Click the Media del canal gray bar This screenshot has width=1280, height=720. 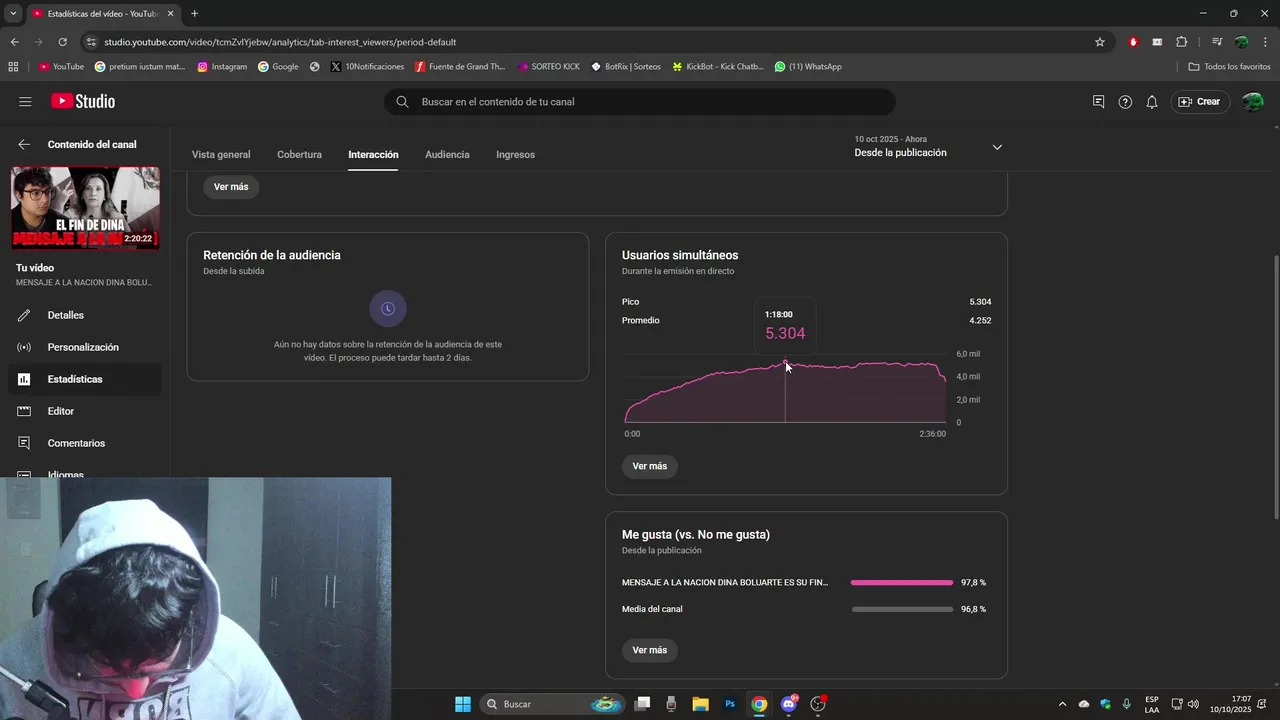coord(902,609)
